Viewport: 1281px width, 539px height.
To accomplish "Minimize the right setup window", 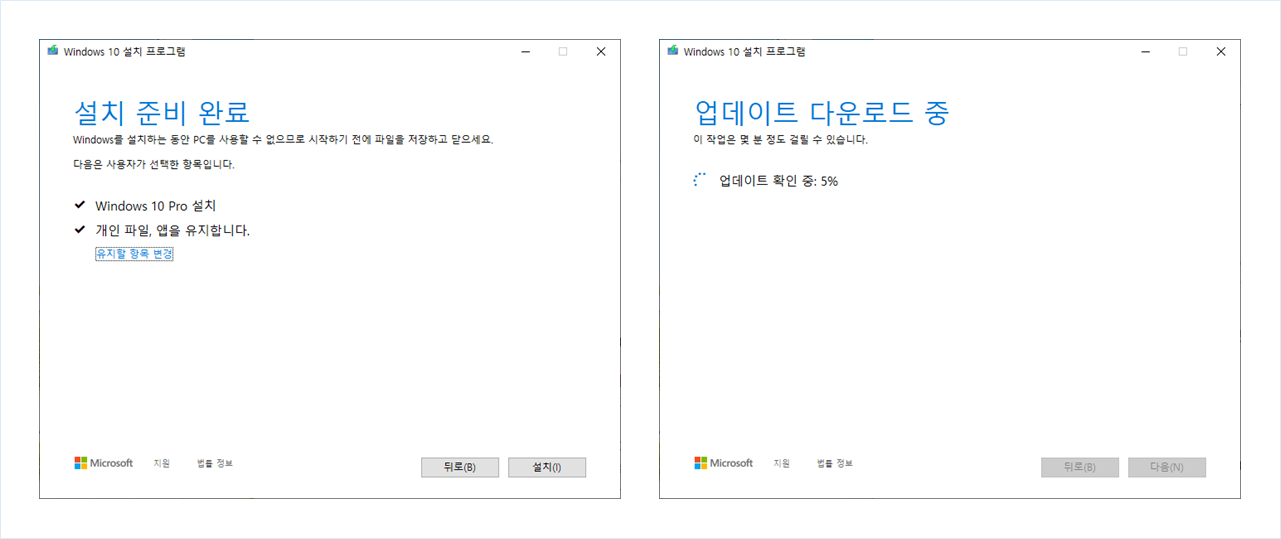I will coord(1145,51).
